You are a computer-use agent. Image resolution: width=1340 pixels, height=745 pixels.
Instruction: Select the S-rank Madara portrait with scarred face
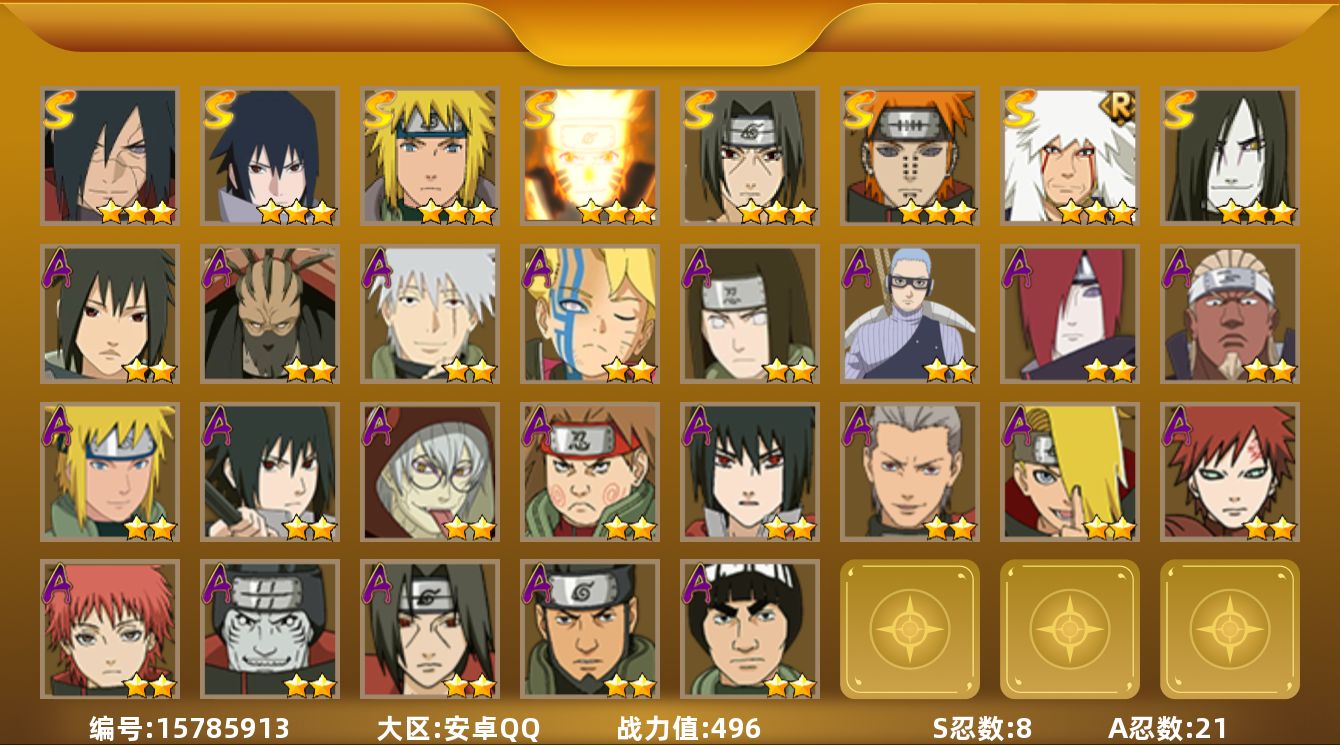point(110,155)
